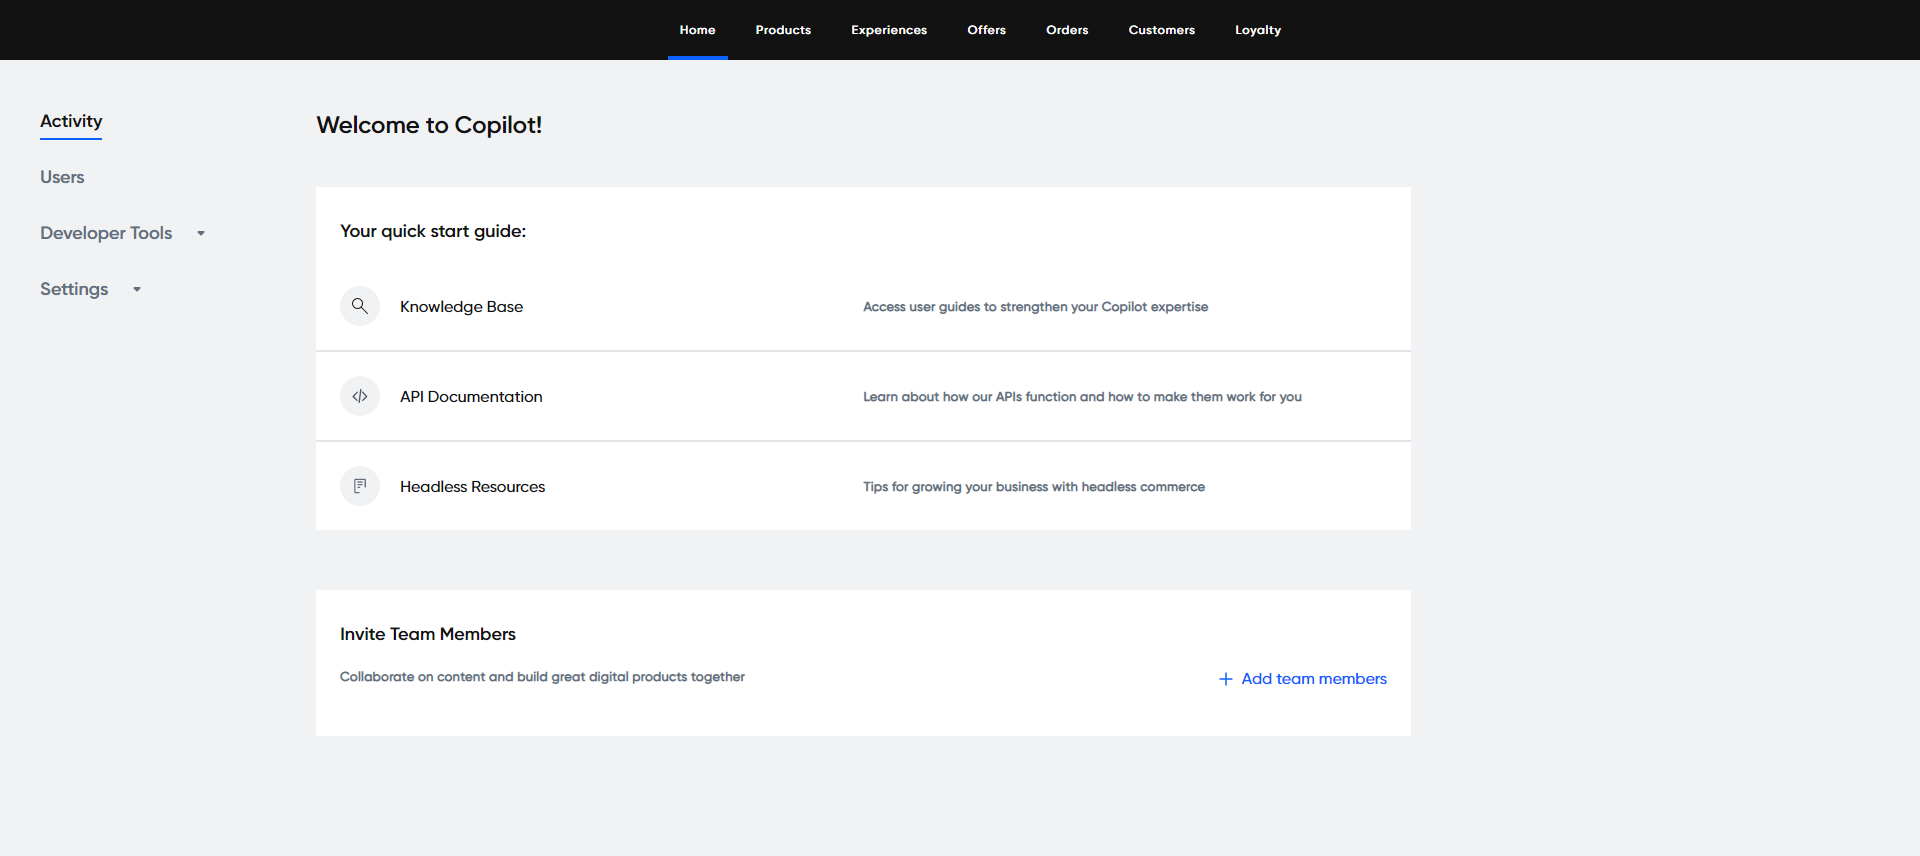This screenshot has width=1920, height=856.
Task: Click Add team members
Action: coord(1313,679)
